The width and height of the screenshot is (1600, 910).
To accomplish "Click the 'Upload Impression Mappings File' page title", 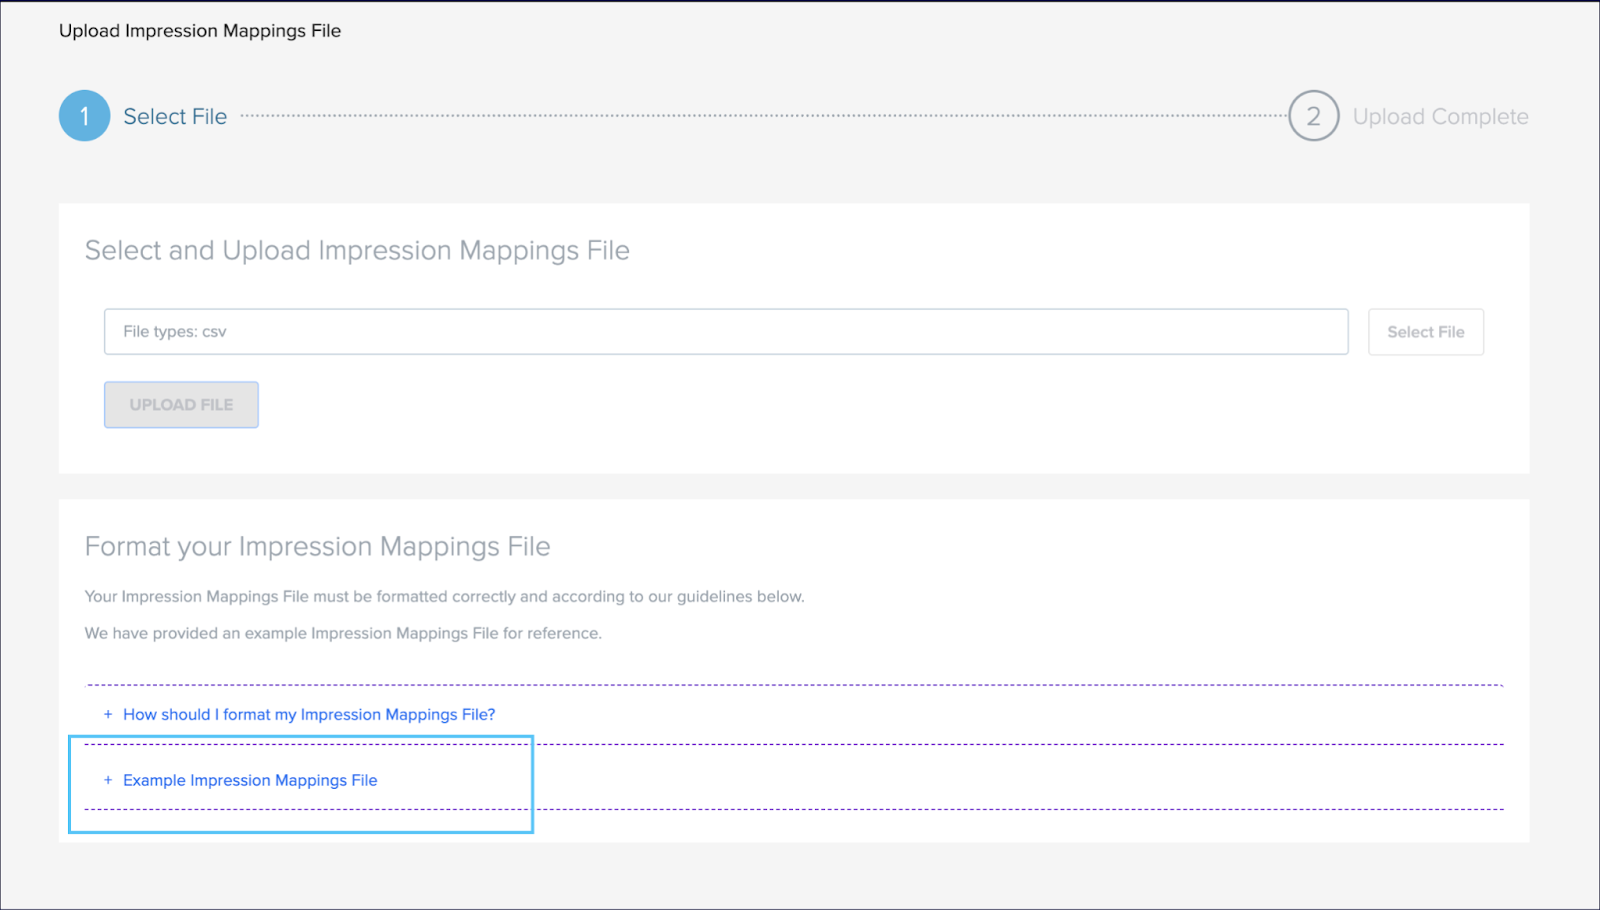I will click(200, 31).
